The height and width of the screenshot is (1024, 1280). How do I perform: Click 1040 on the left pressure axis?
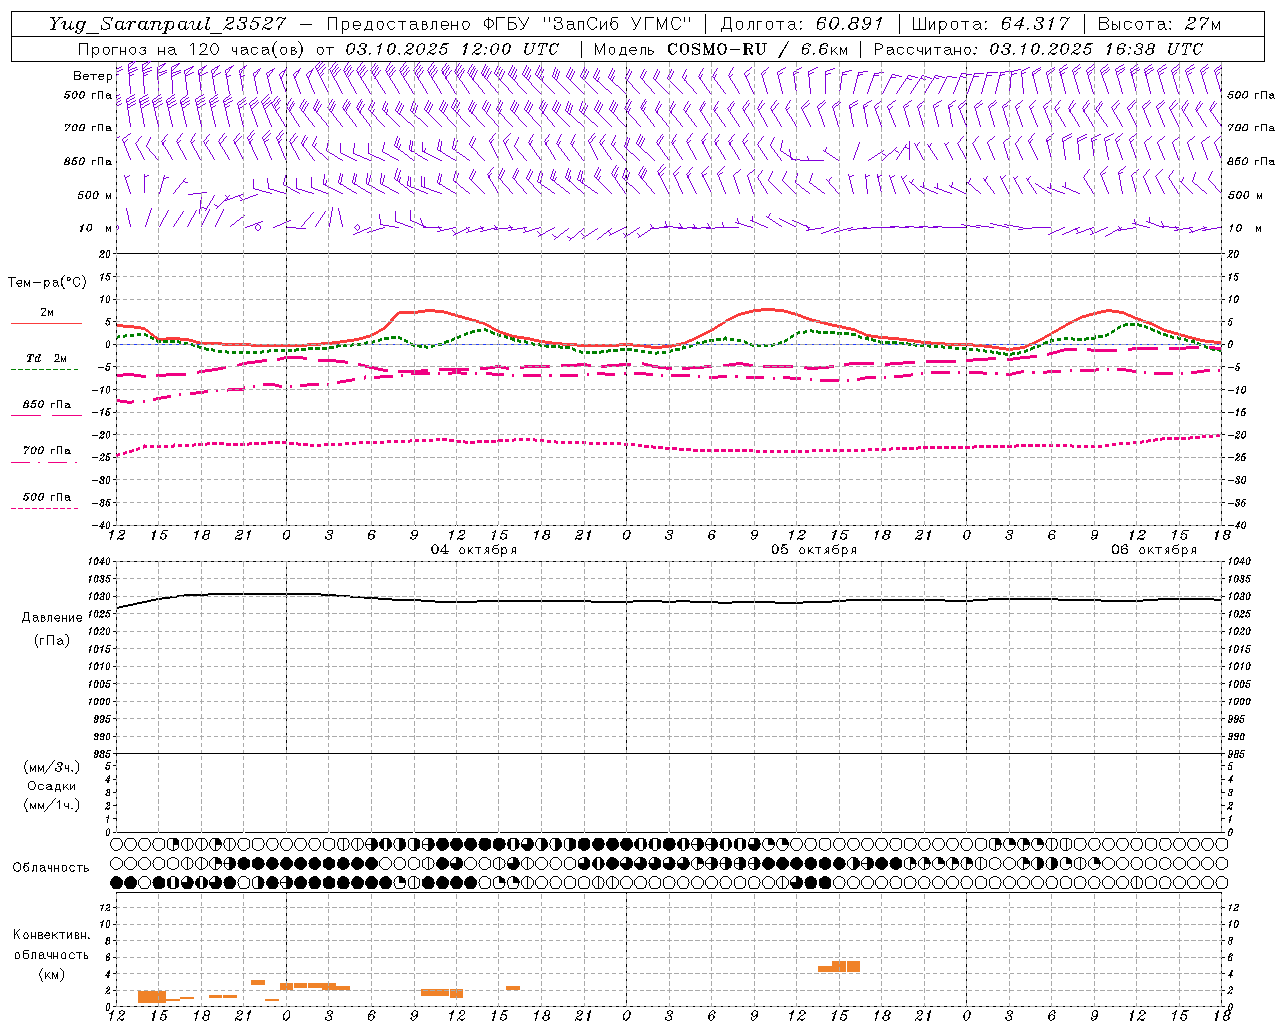(x=101, y=562)
